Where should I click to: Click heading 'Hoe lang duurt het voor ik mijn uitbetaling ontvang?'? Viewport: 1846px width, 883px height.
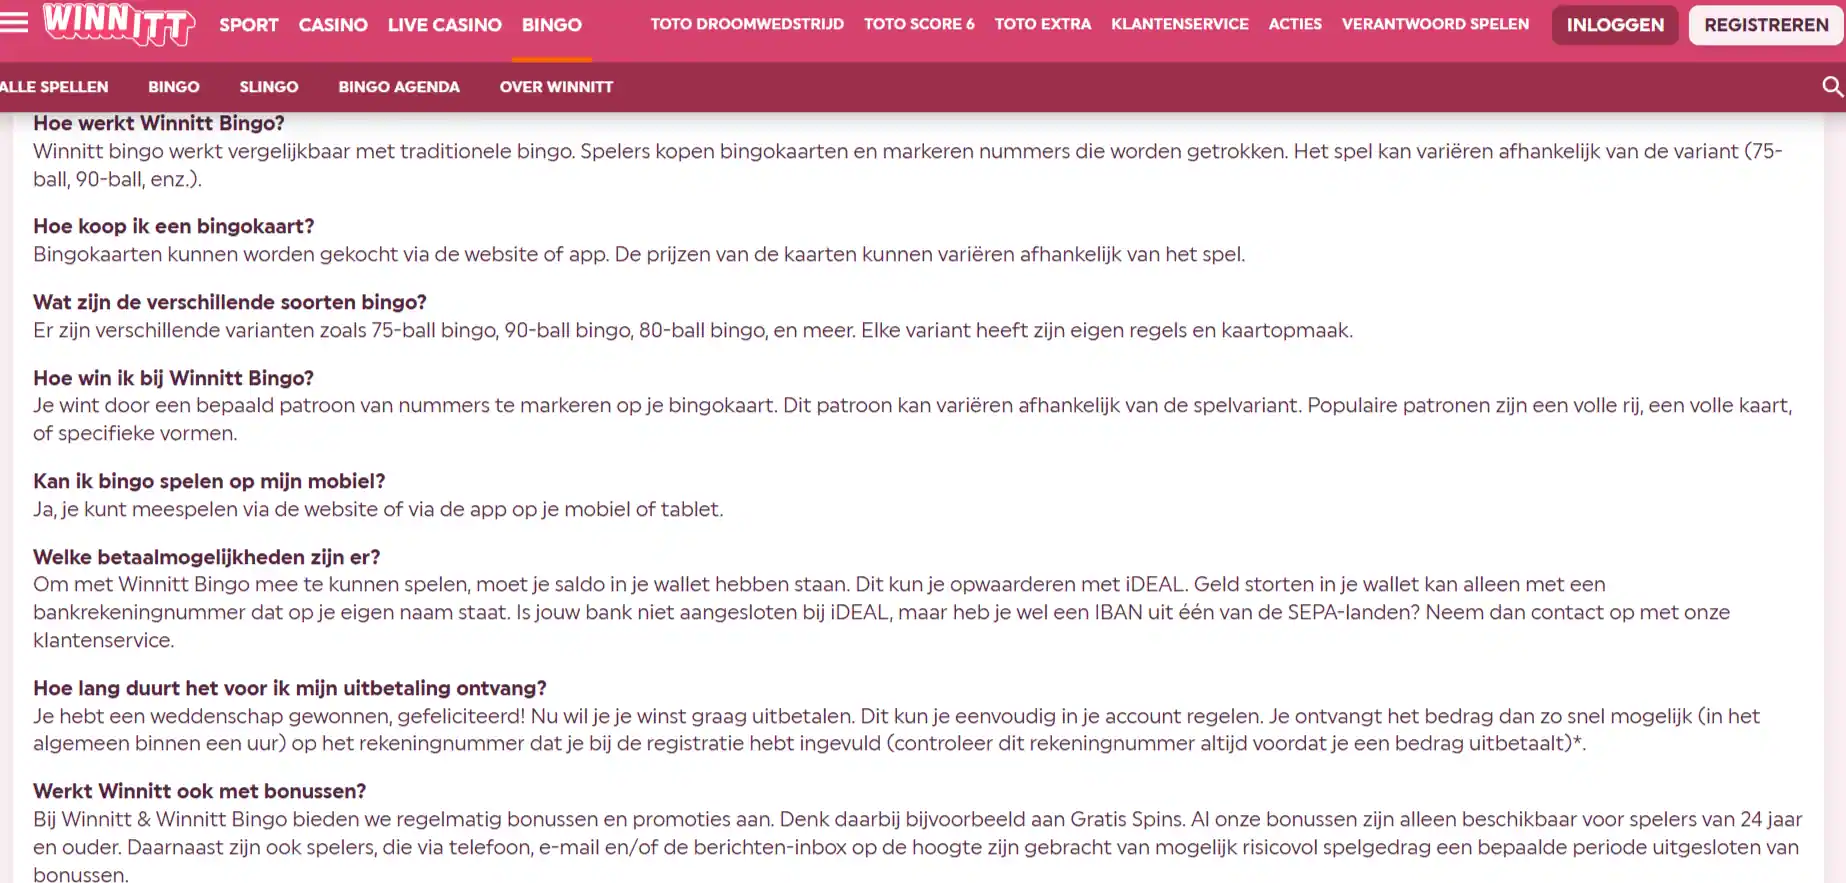(290, 688)
